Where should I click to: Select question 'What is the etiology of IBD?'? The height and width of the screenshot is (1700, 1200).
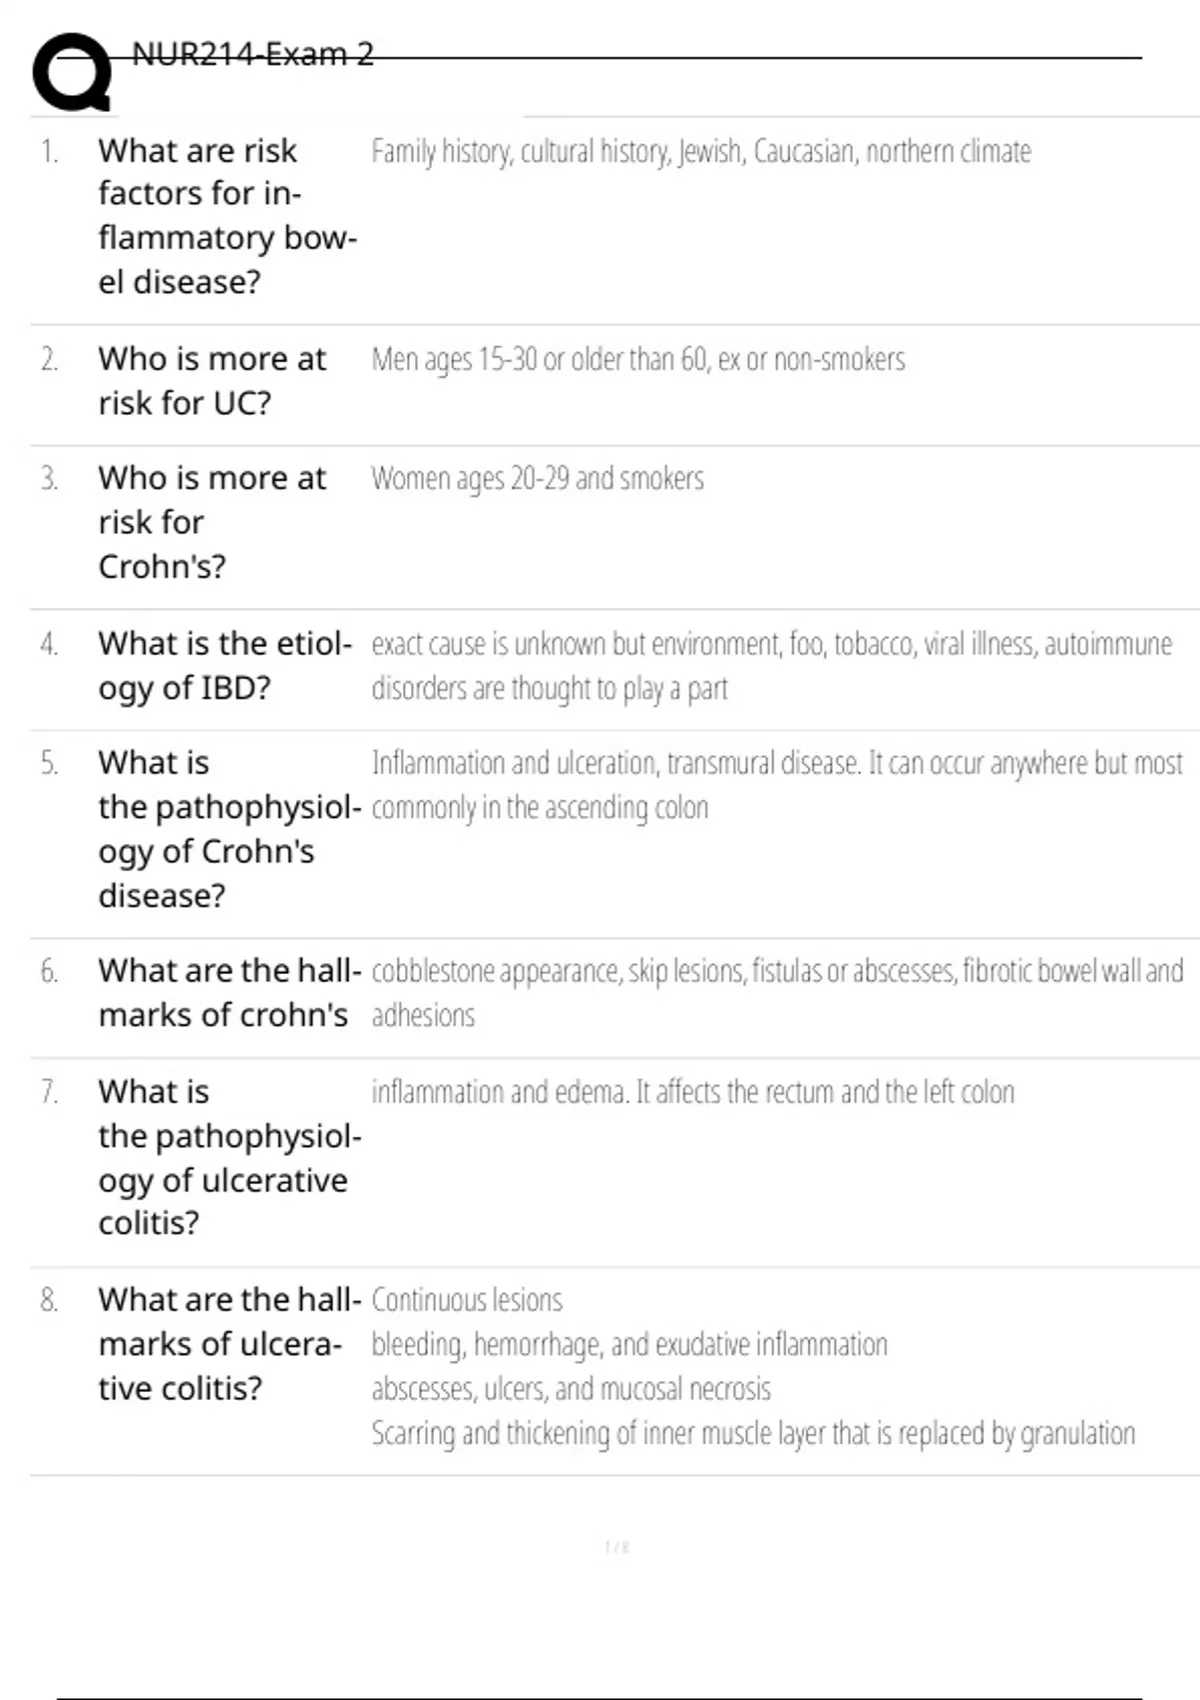225,665
